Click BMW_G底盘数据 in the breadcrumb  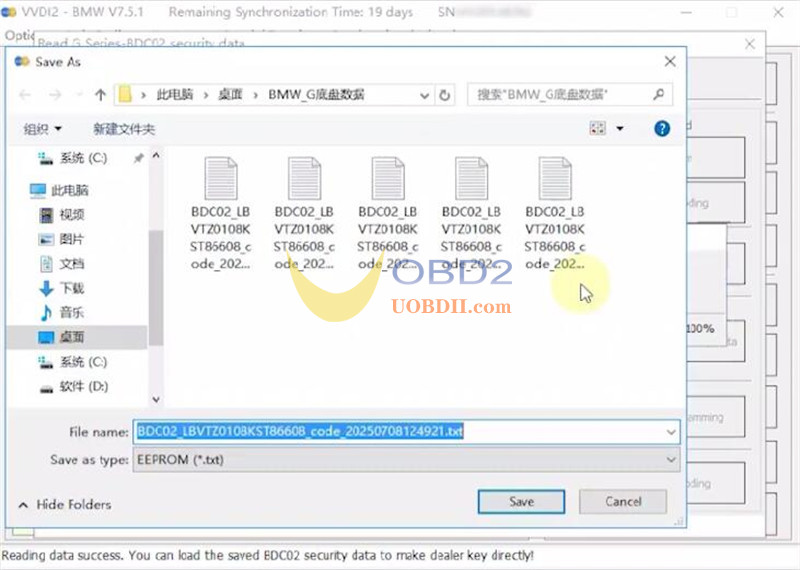click(316, 94)
